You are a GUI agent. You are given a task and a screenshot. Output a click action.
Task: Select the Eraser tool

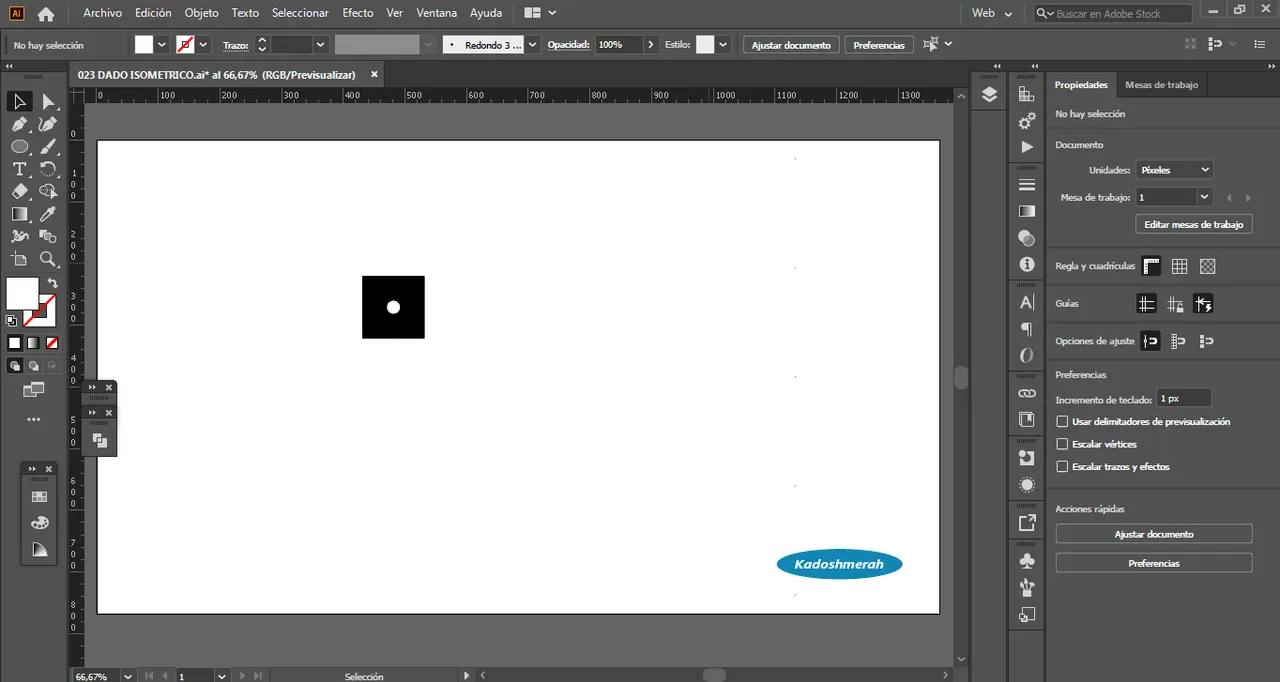19,191
